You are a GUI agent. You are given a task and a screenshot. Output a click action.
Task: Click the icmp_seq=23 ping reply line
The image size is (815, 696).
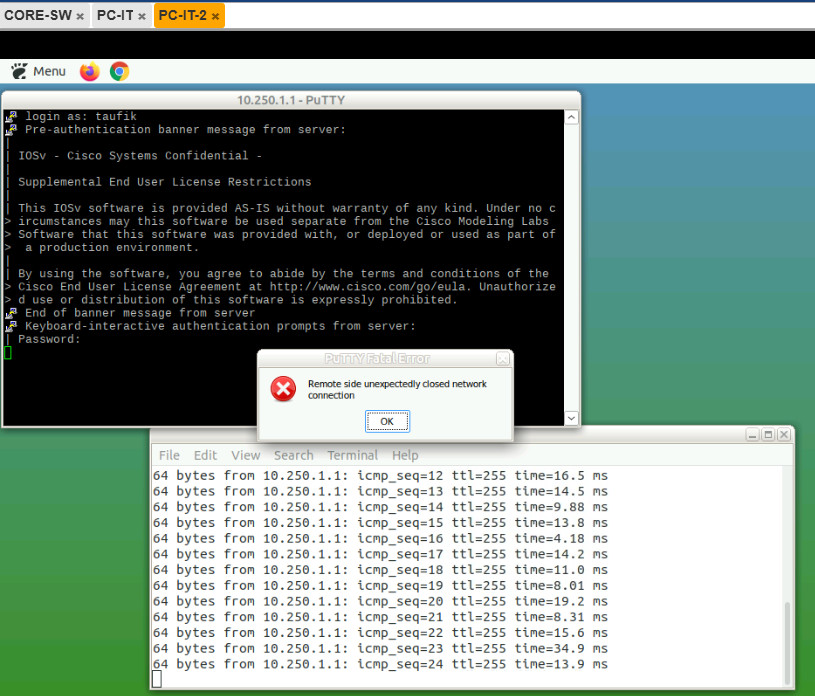380,648
